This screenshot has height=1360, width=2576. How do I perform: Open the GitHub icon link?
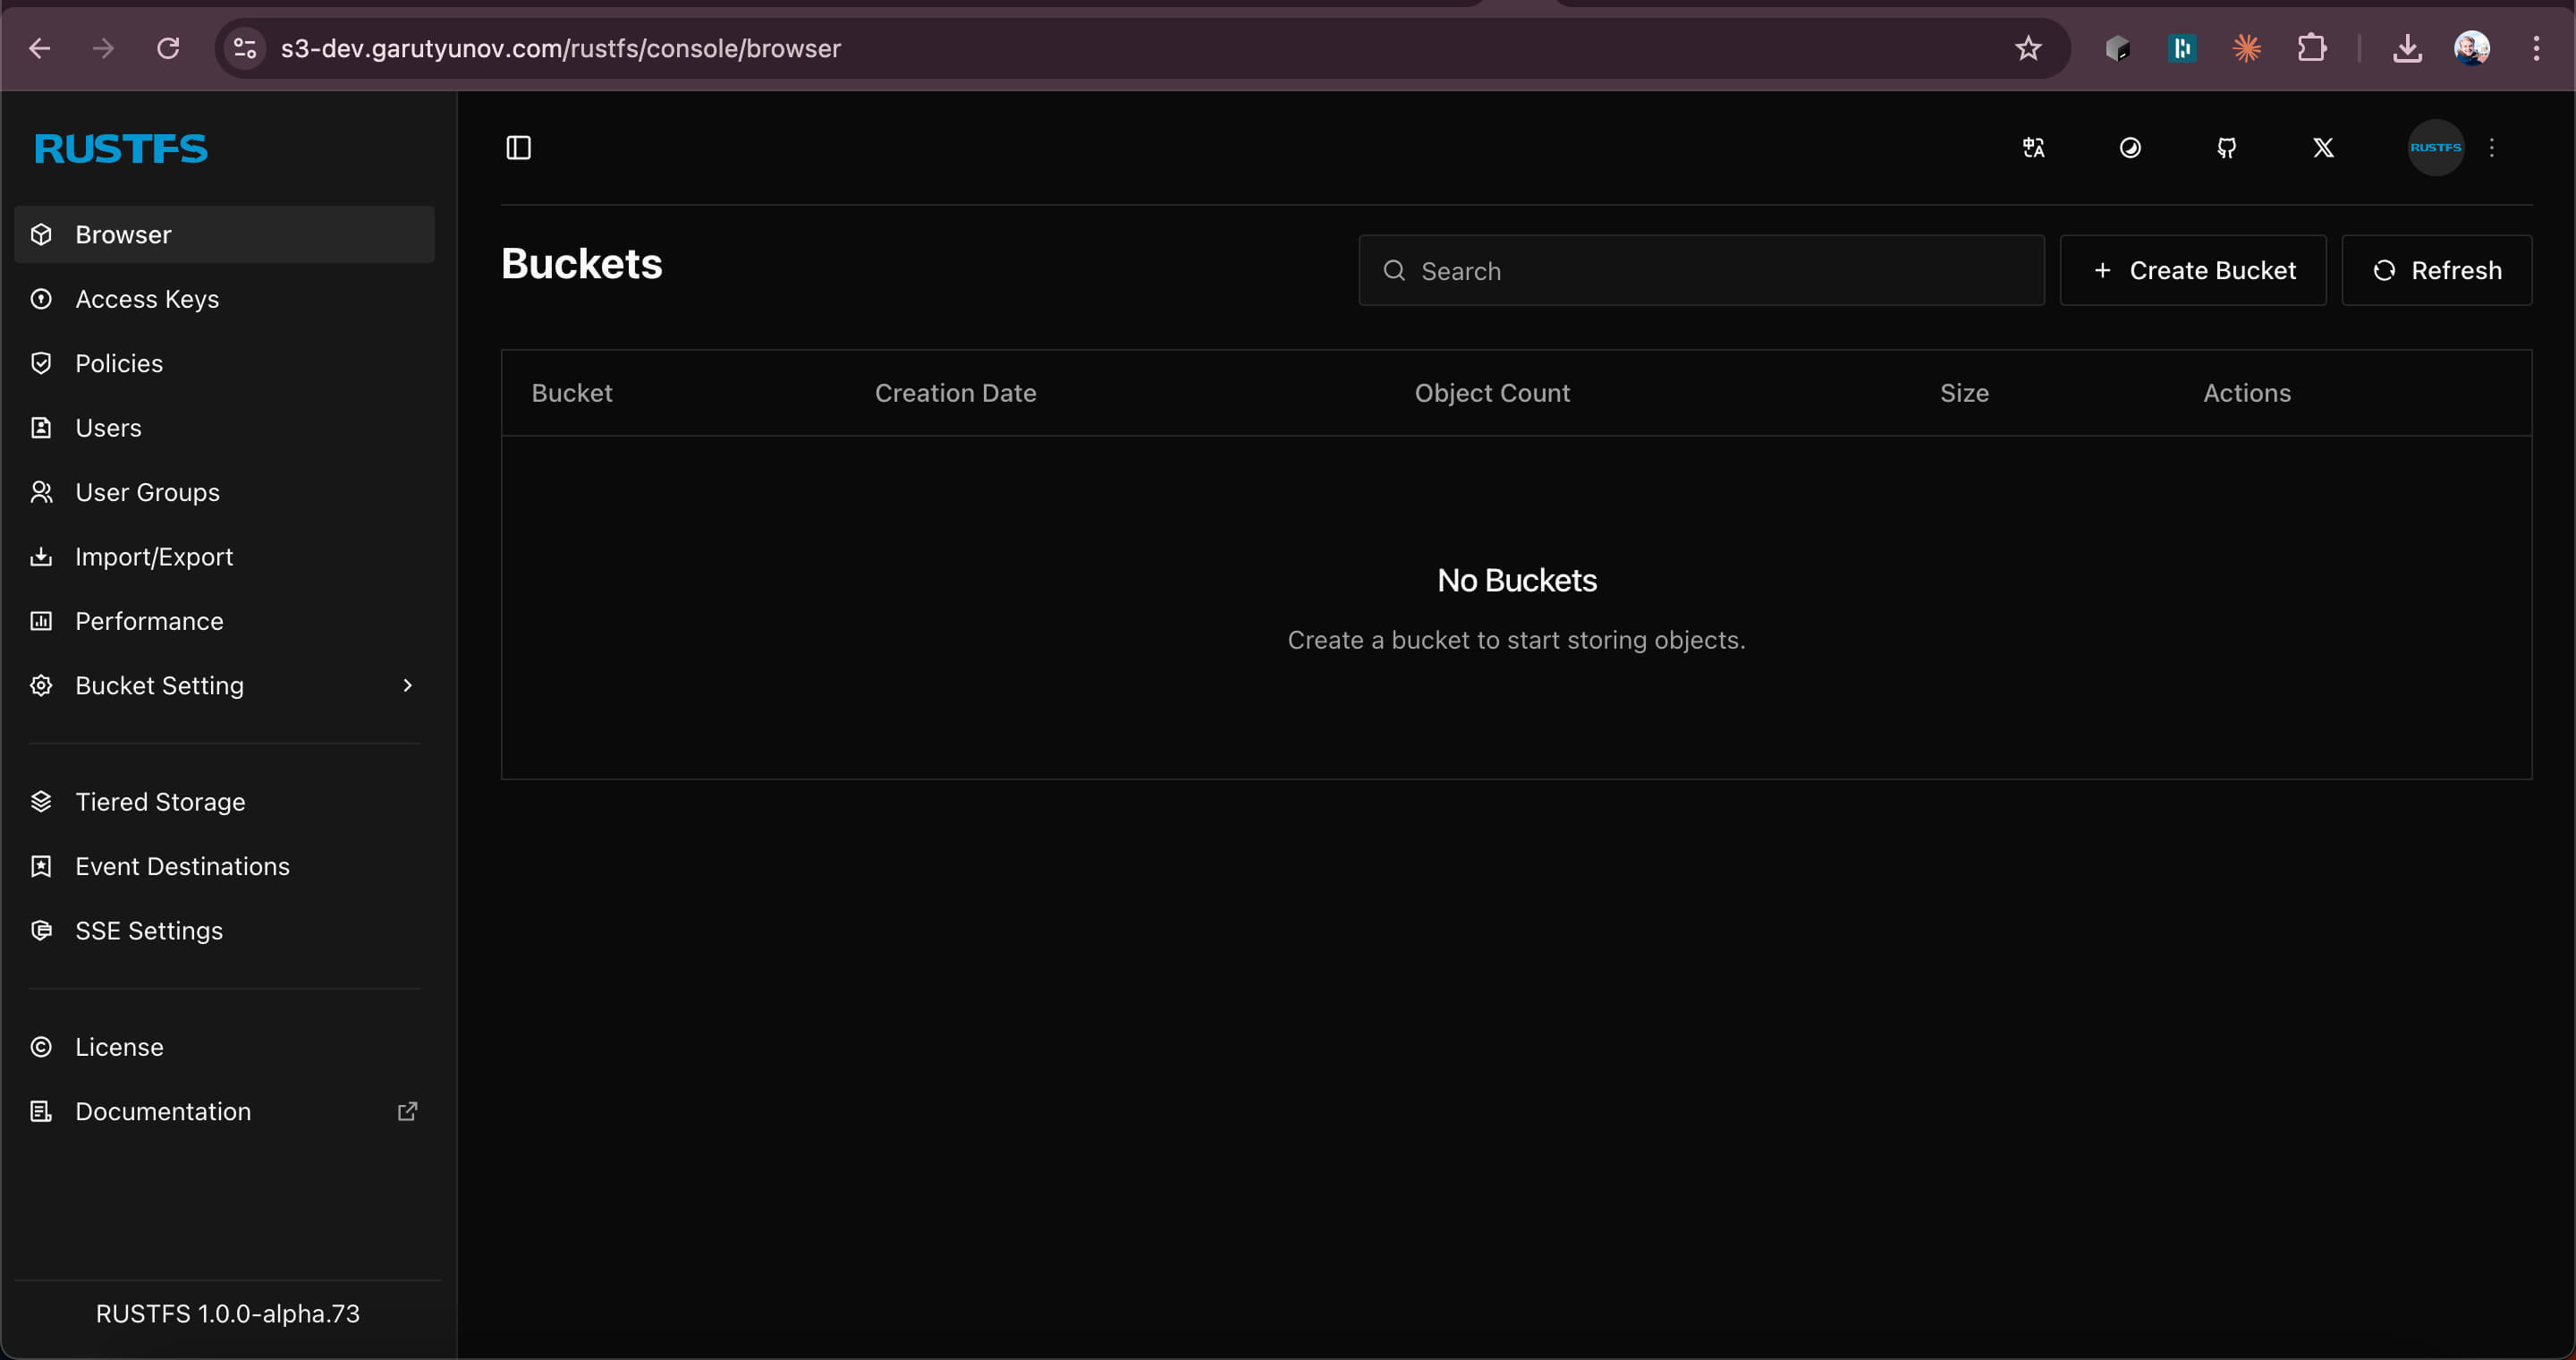point(2226,148)
